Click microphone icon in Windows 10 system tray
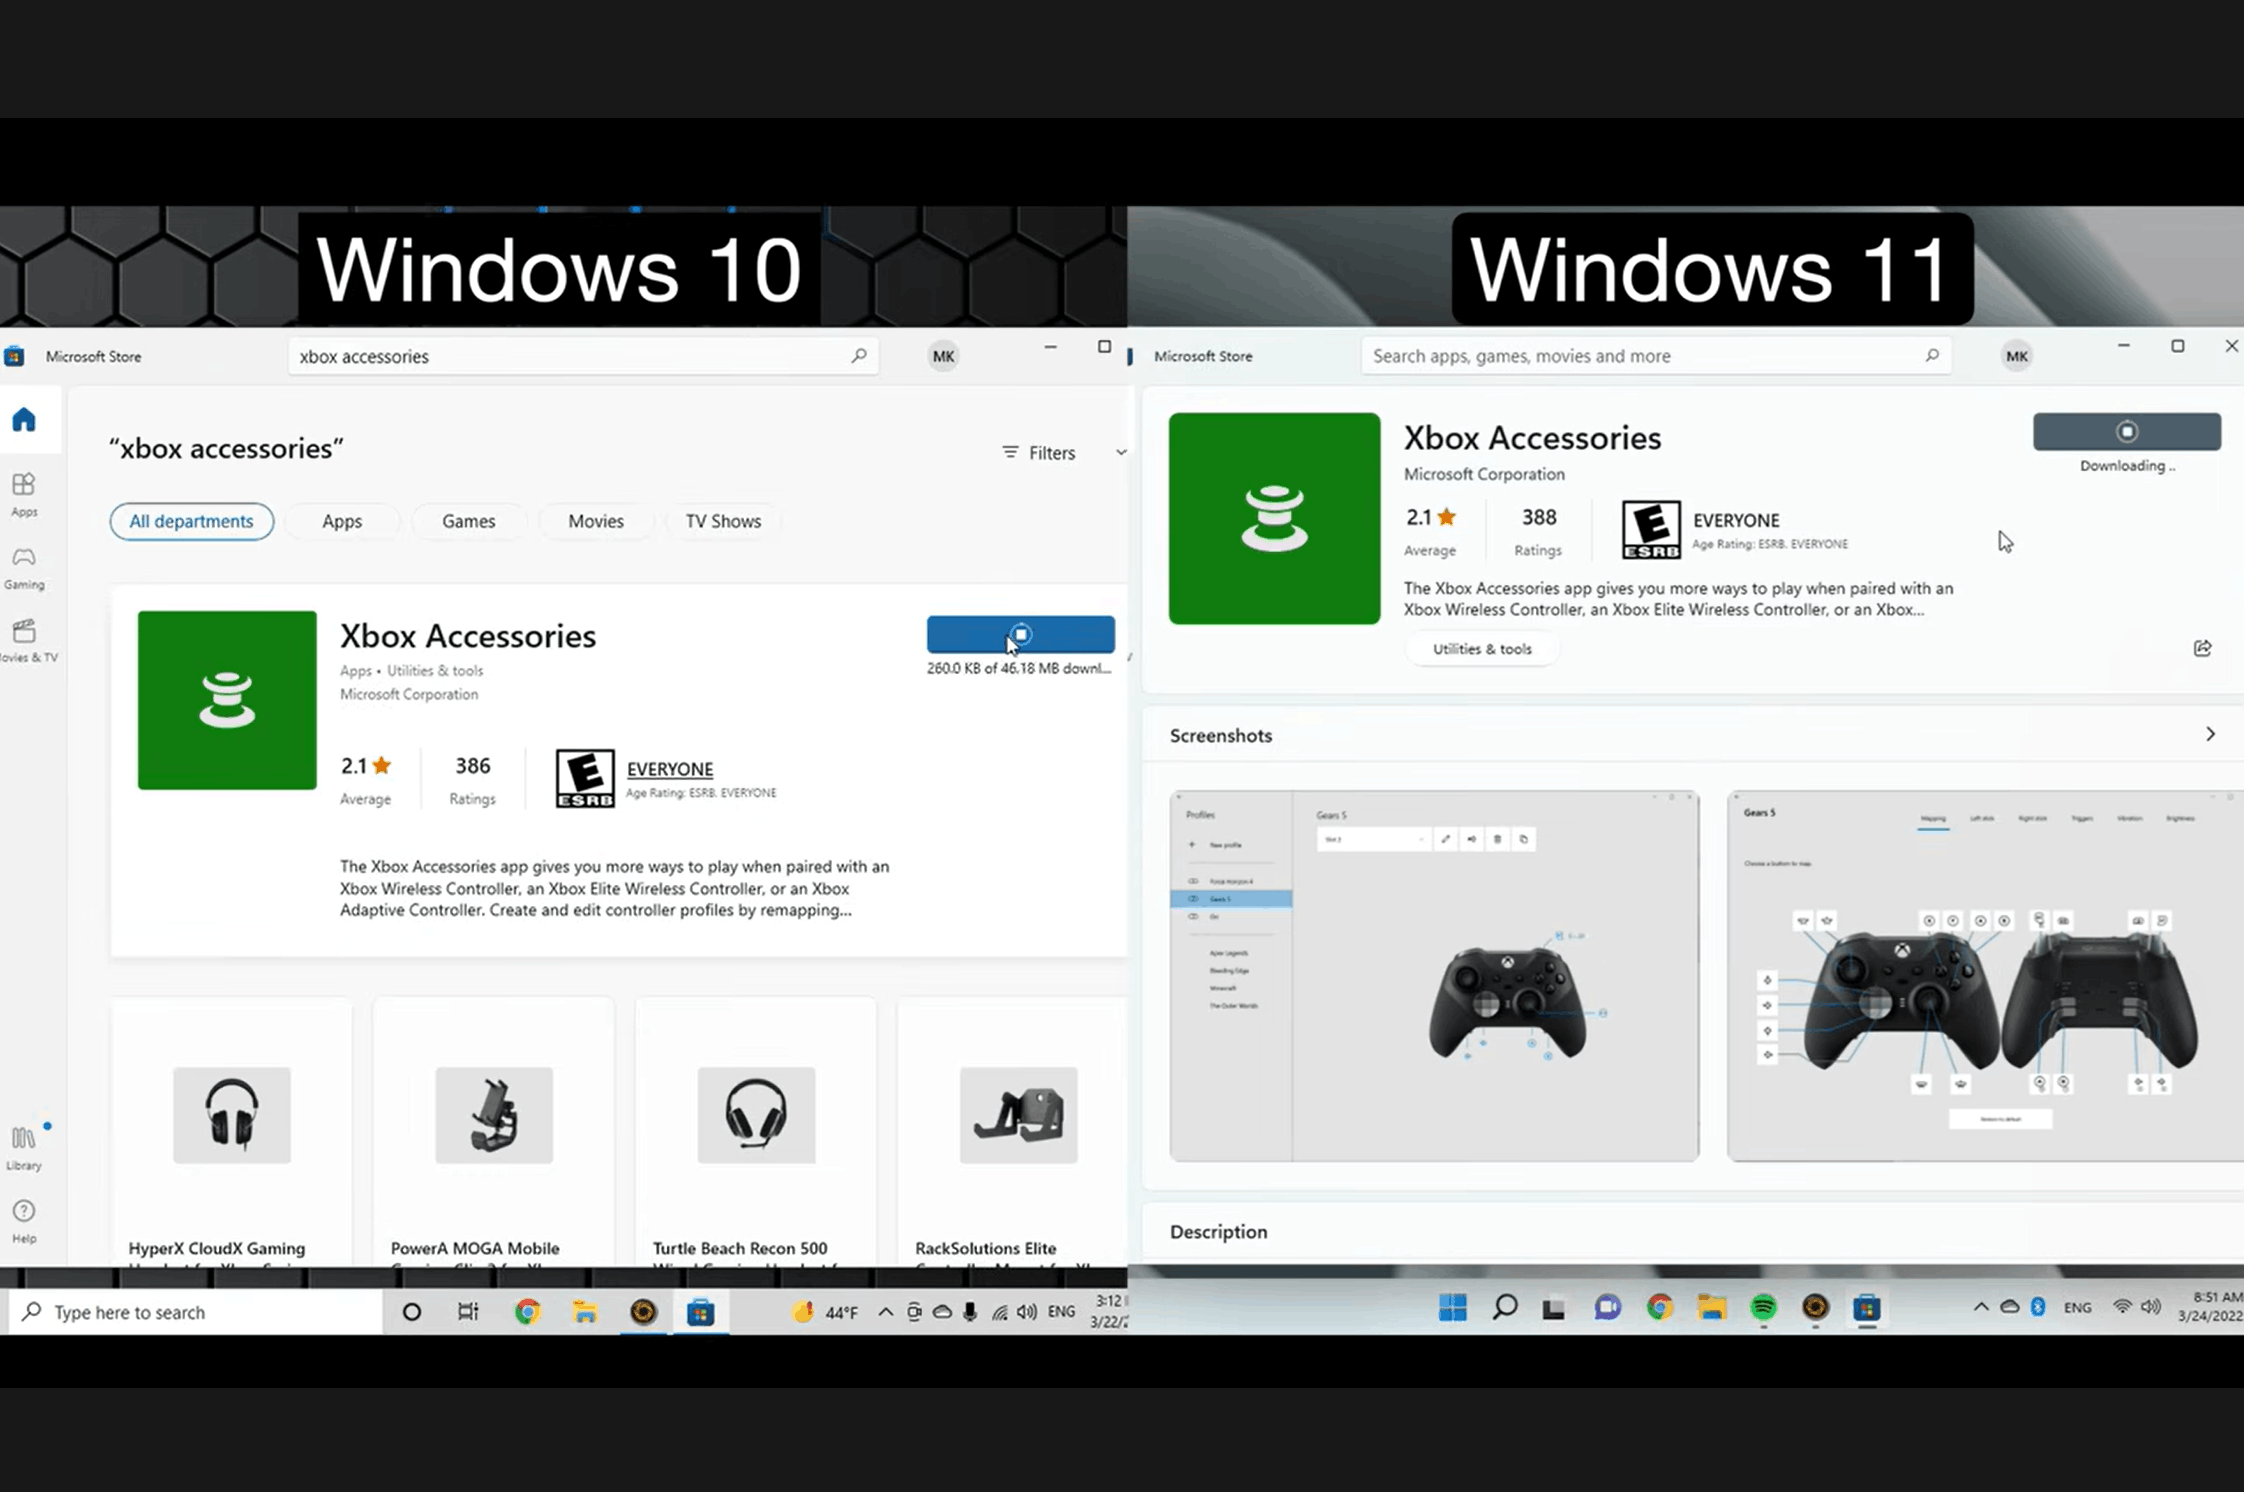The width and height of the screenshot is (2244, 1492). point(970,1312)
